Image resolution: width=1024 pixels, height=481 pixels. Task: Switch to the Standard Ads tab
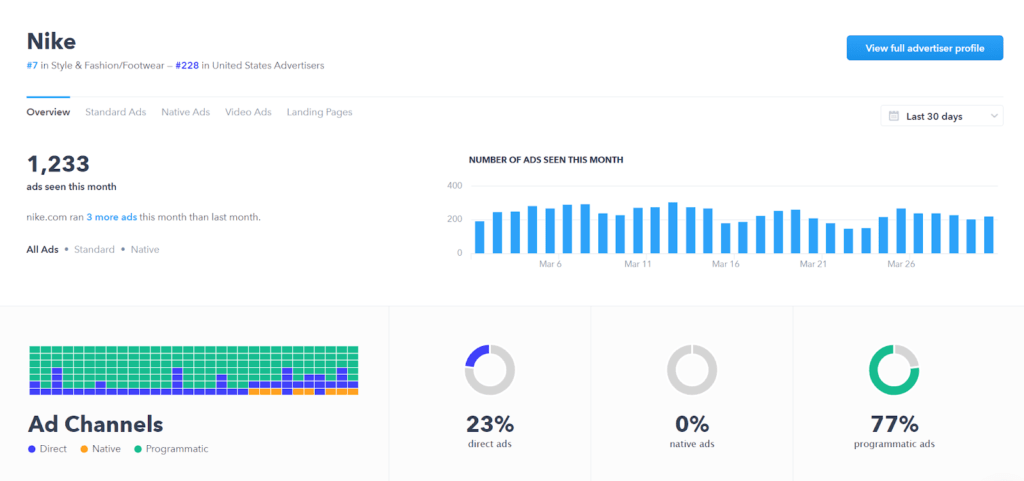click(115, 112)
